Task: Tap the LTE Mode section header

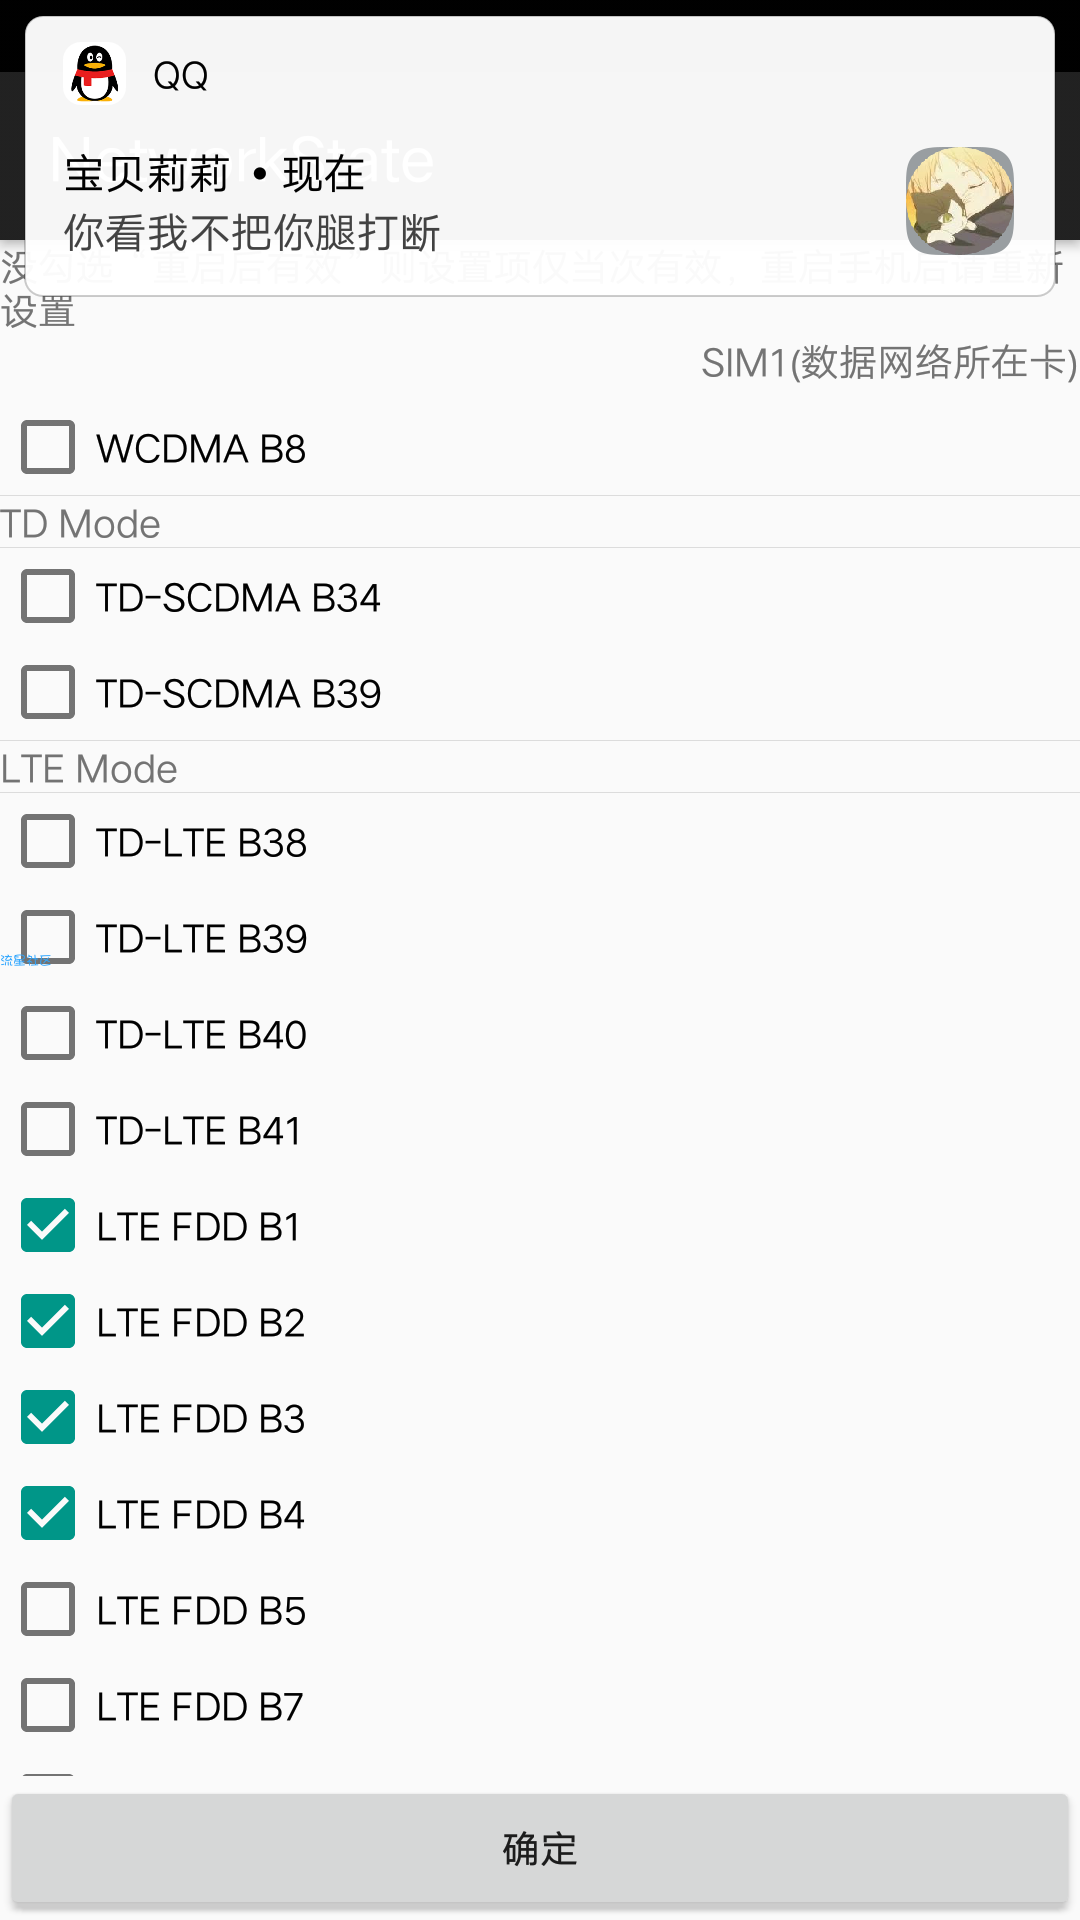Action: point(89,769)
